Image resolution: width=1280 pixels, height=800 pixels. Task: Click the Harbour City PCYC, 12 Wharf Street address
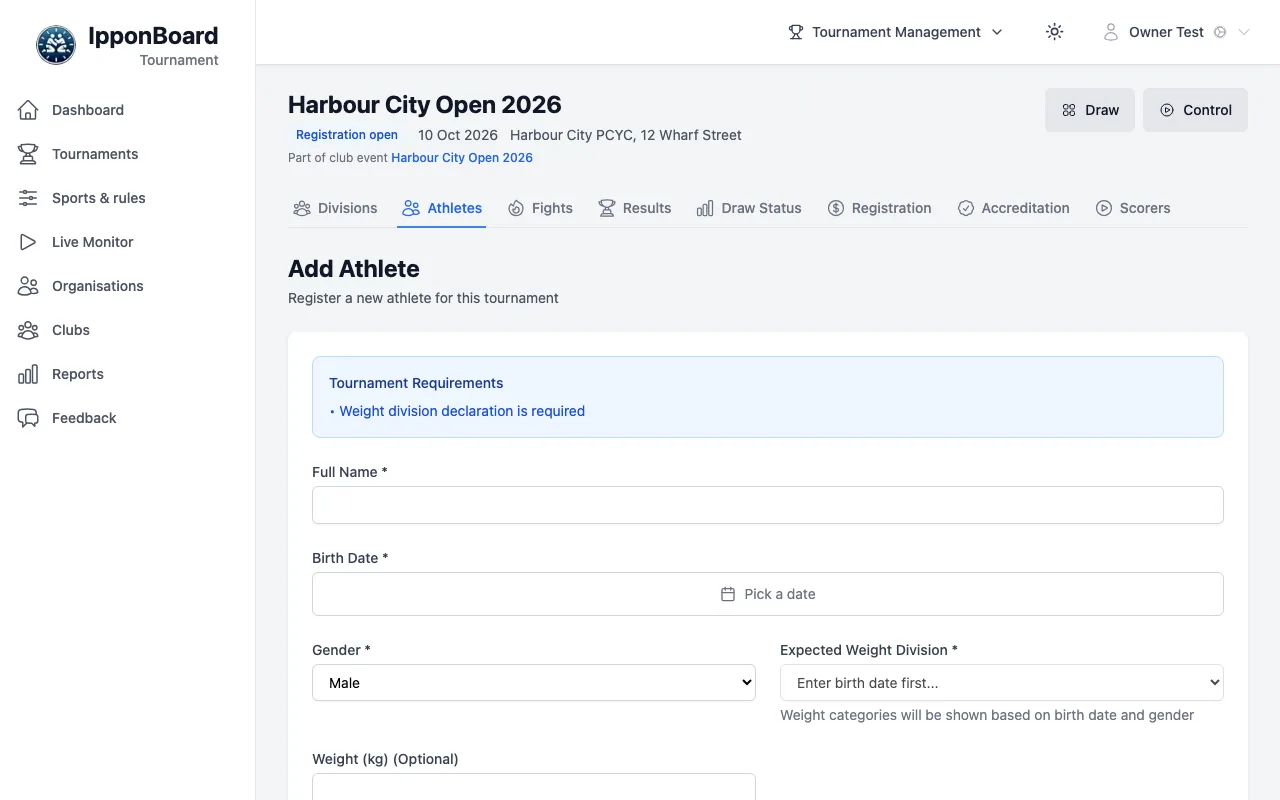click(626, 135)
